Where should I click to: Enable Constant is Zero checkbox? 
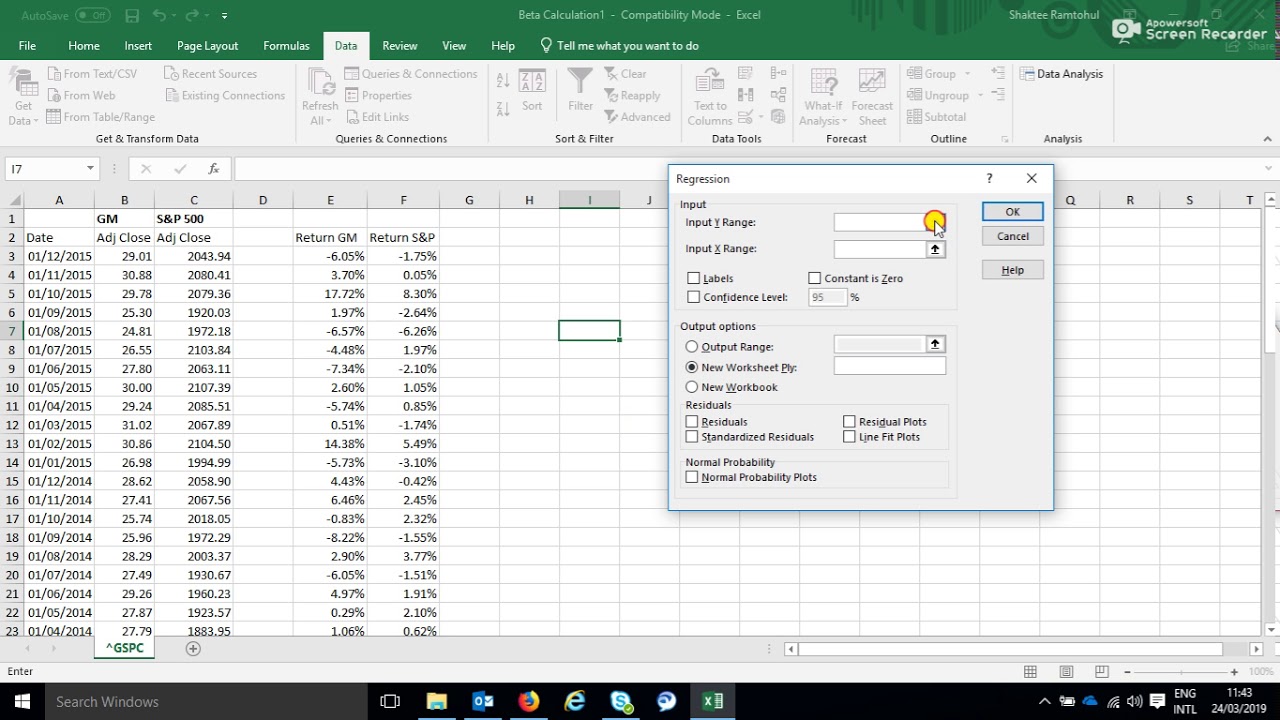(815, 279)
